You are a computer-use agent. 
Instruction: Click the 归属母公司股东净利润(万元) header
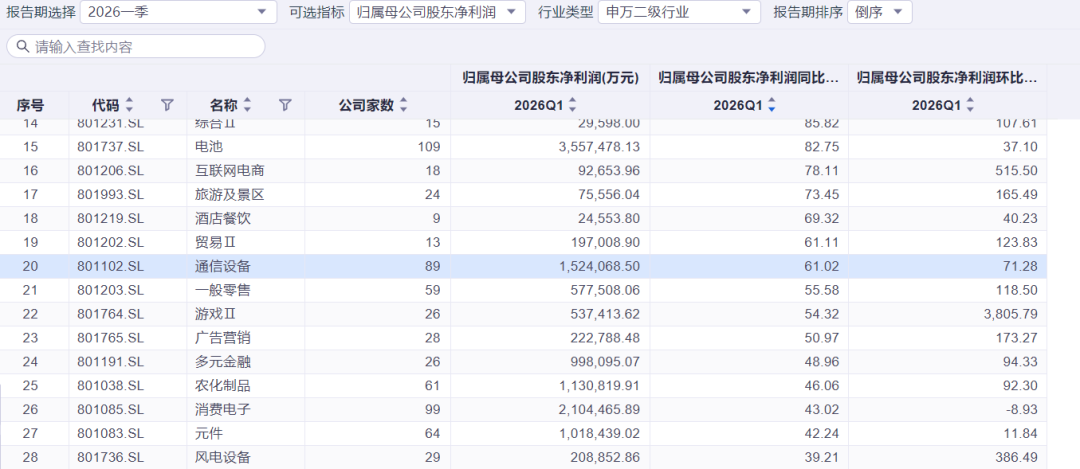pyautogui.click(x=550, y=78)
